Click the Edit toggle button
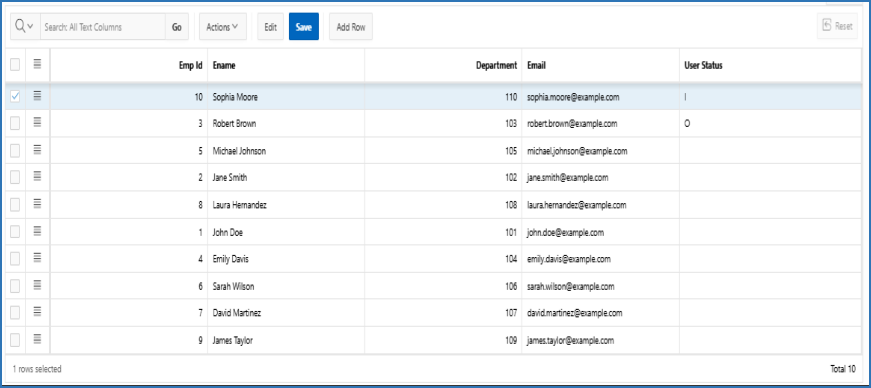 coord(271,27)
